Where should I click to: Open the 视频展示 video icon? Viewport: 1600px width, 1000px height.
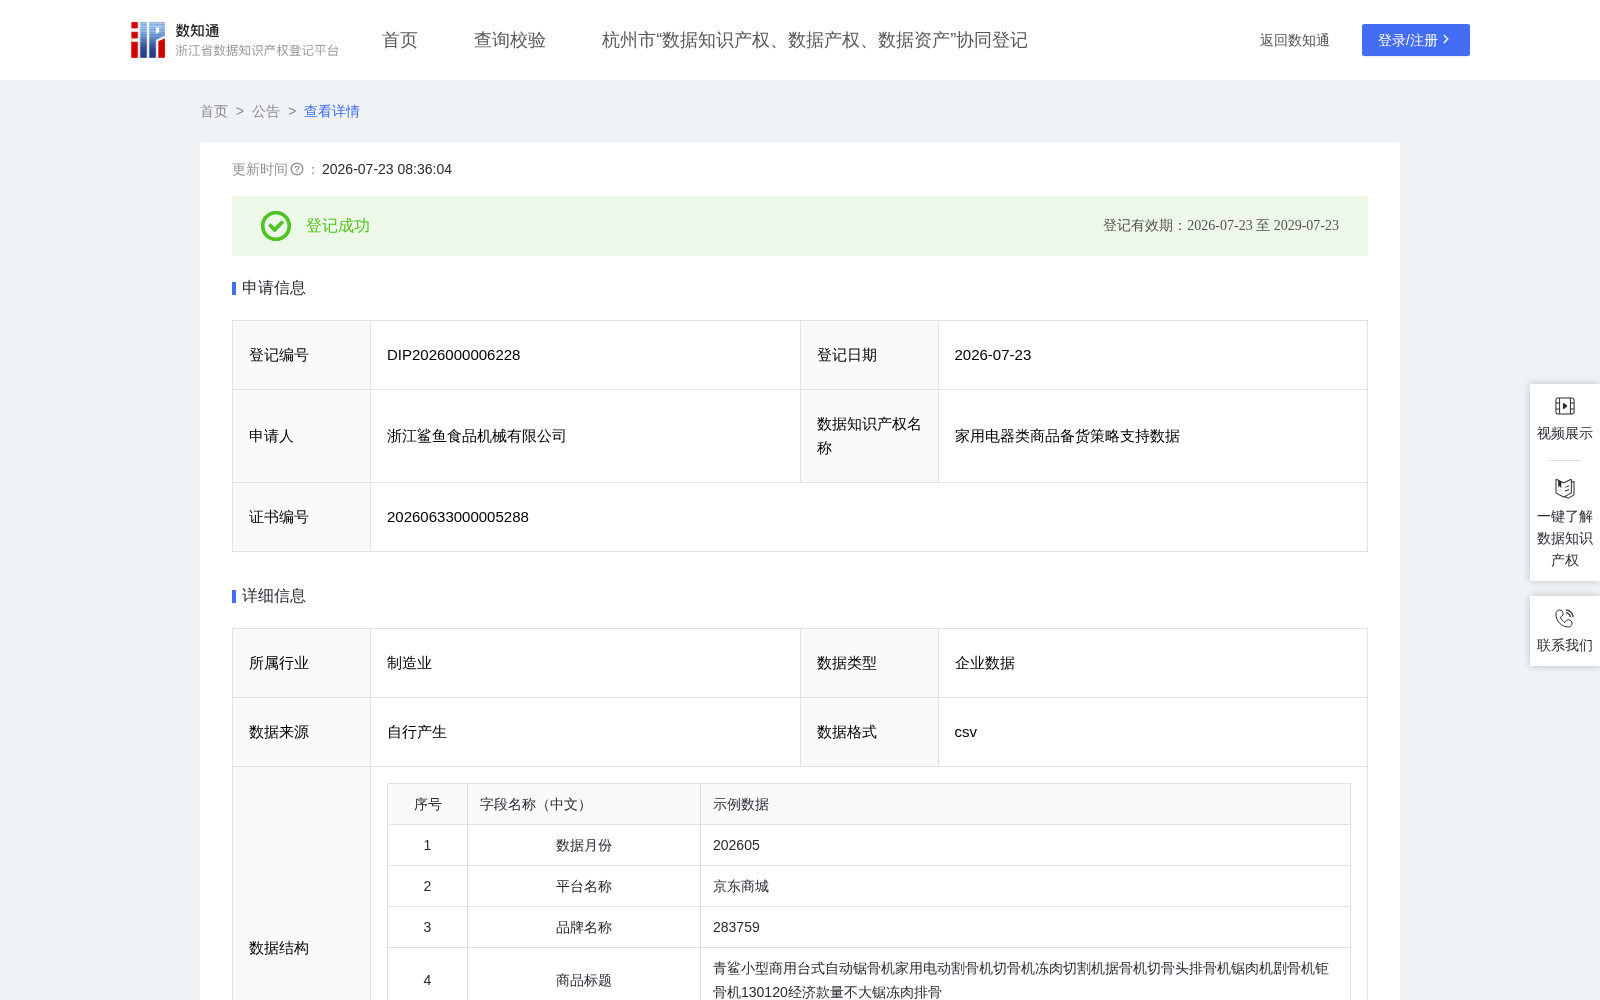pos(1565,406)
